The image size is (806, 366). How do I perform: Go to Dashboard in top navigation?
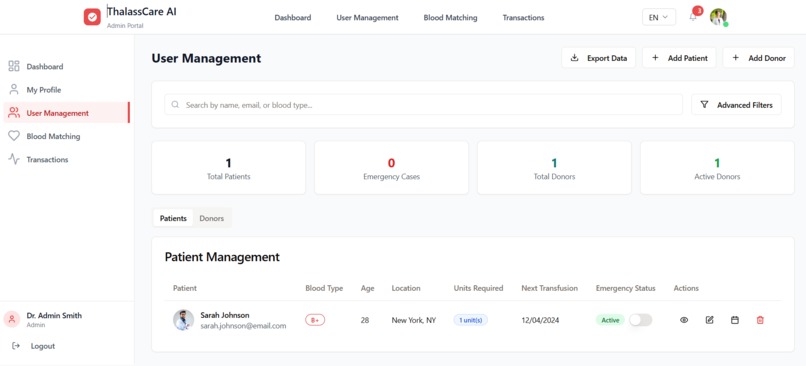tap(292, 17)
